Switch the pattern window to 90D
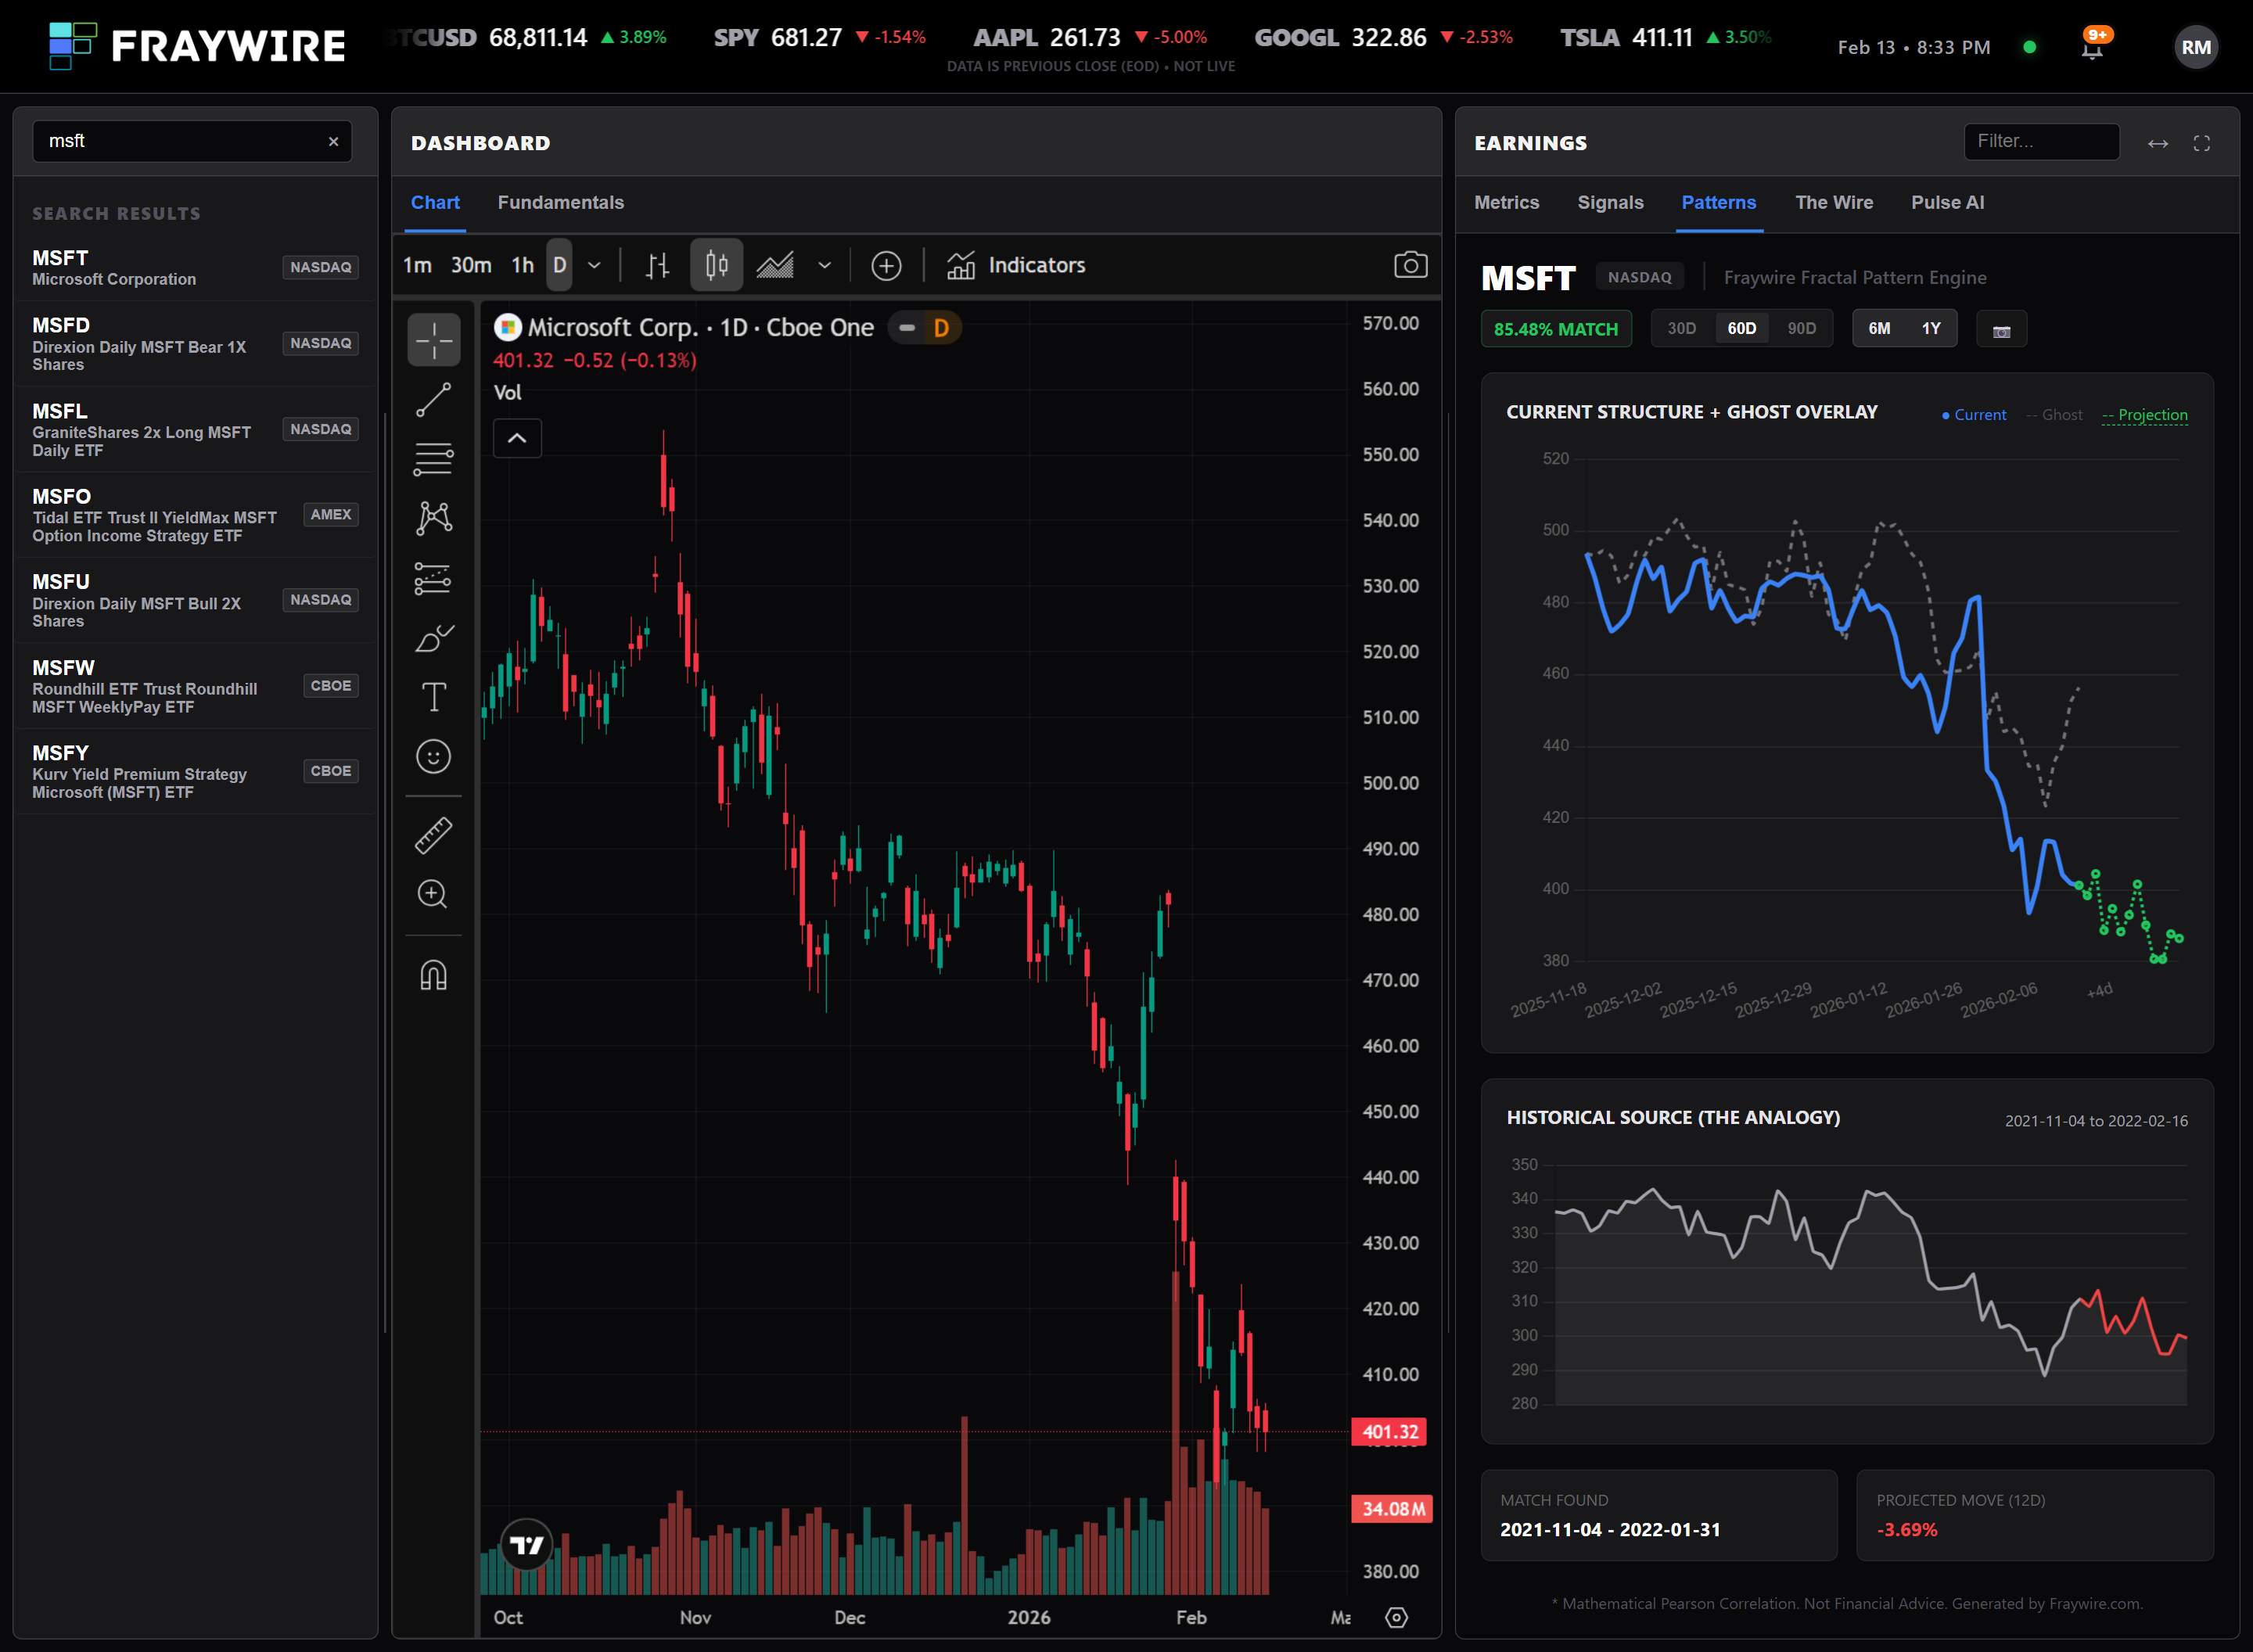The width and height of the screenshot is (2253, 1652). 1801,329
